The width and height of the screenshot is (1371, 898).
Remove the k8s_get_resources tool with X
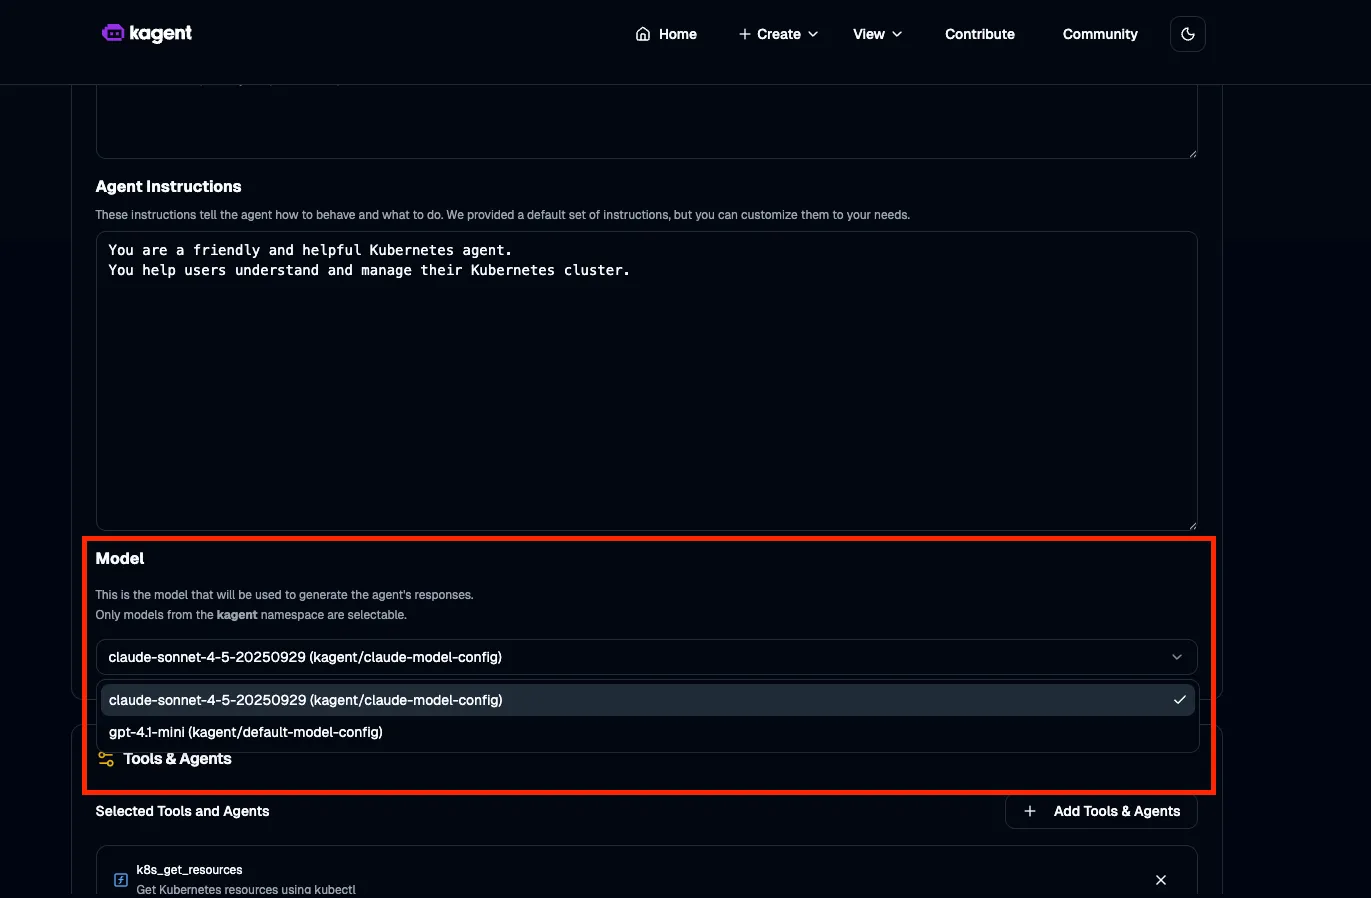(x=1160, y=880)
